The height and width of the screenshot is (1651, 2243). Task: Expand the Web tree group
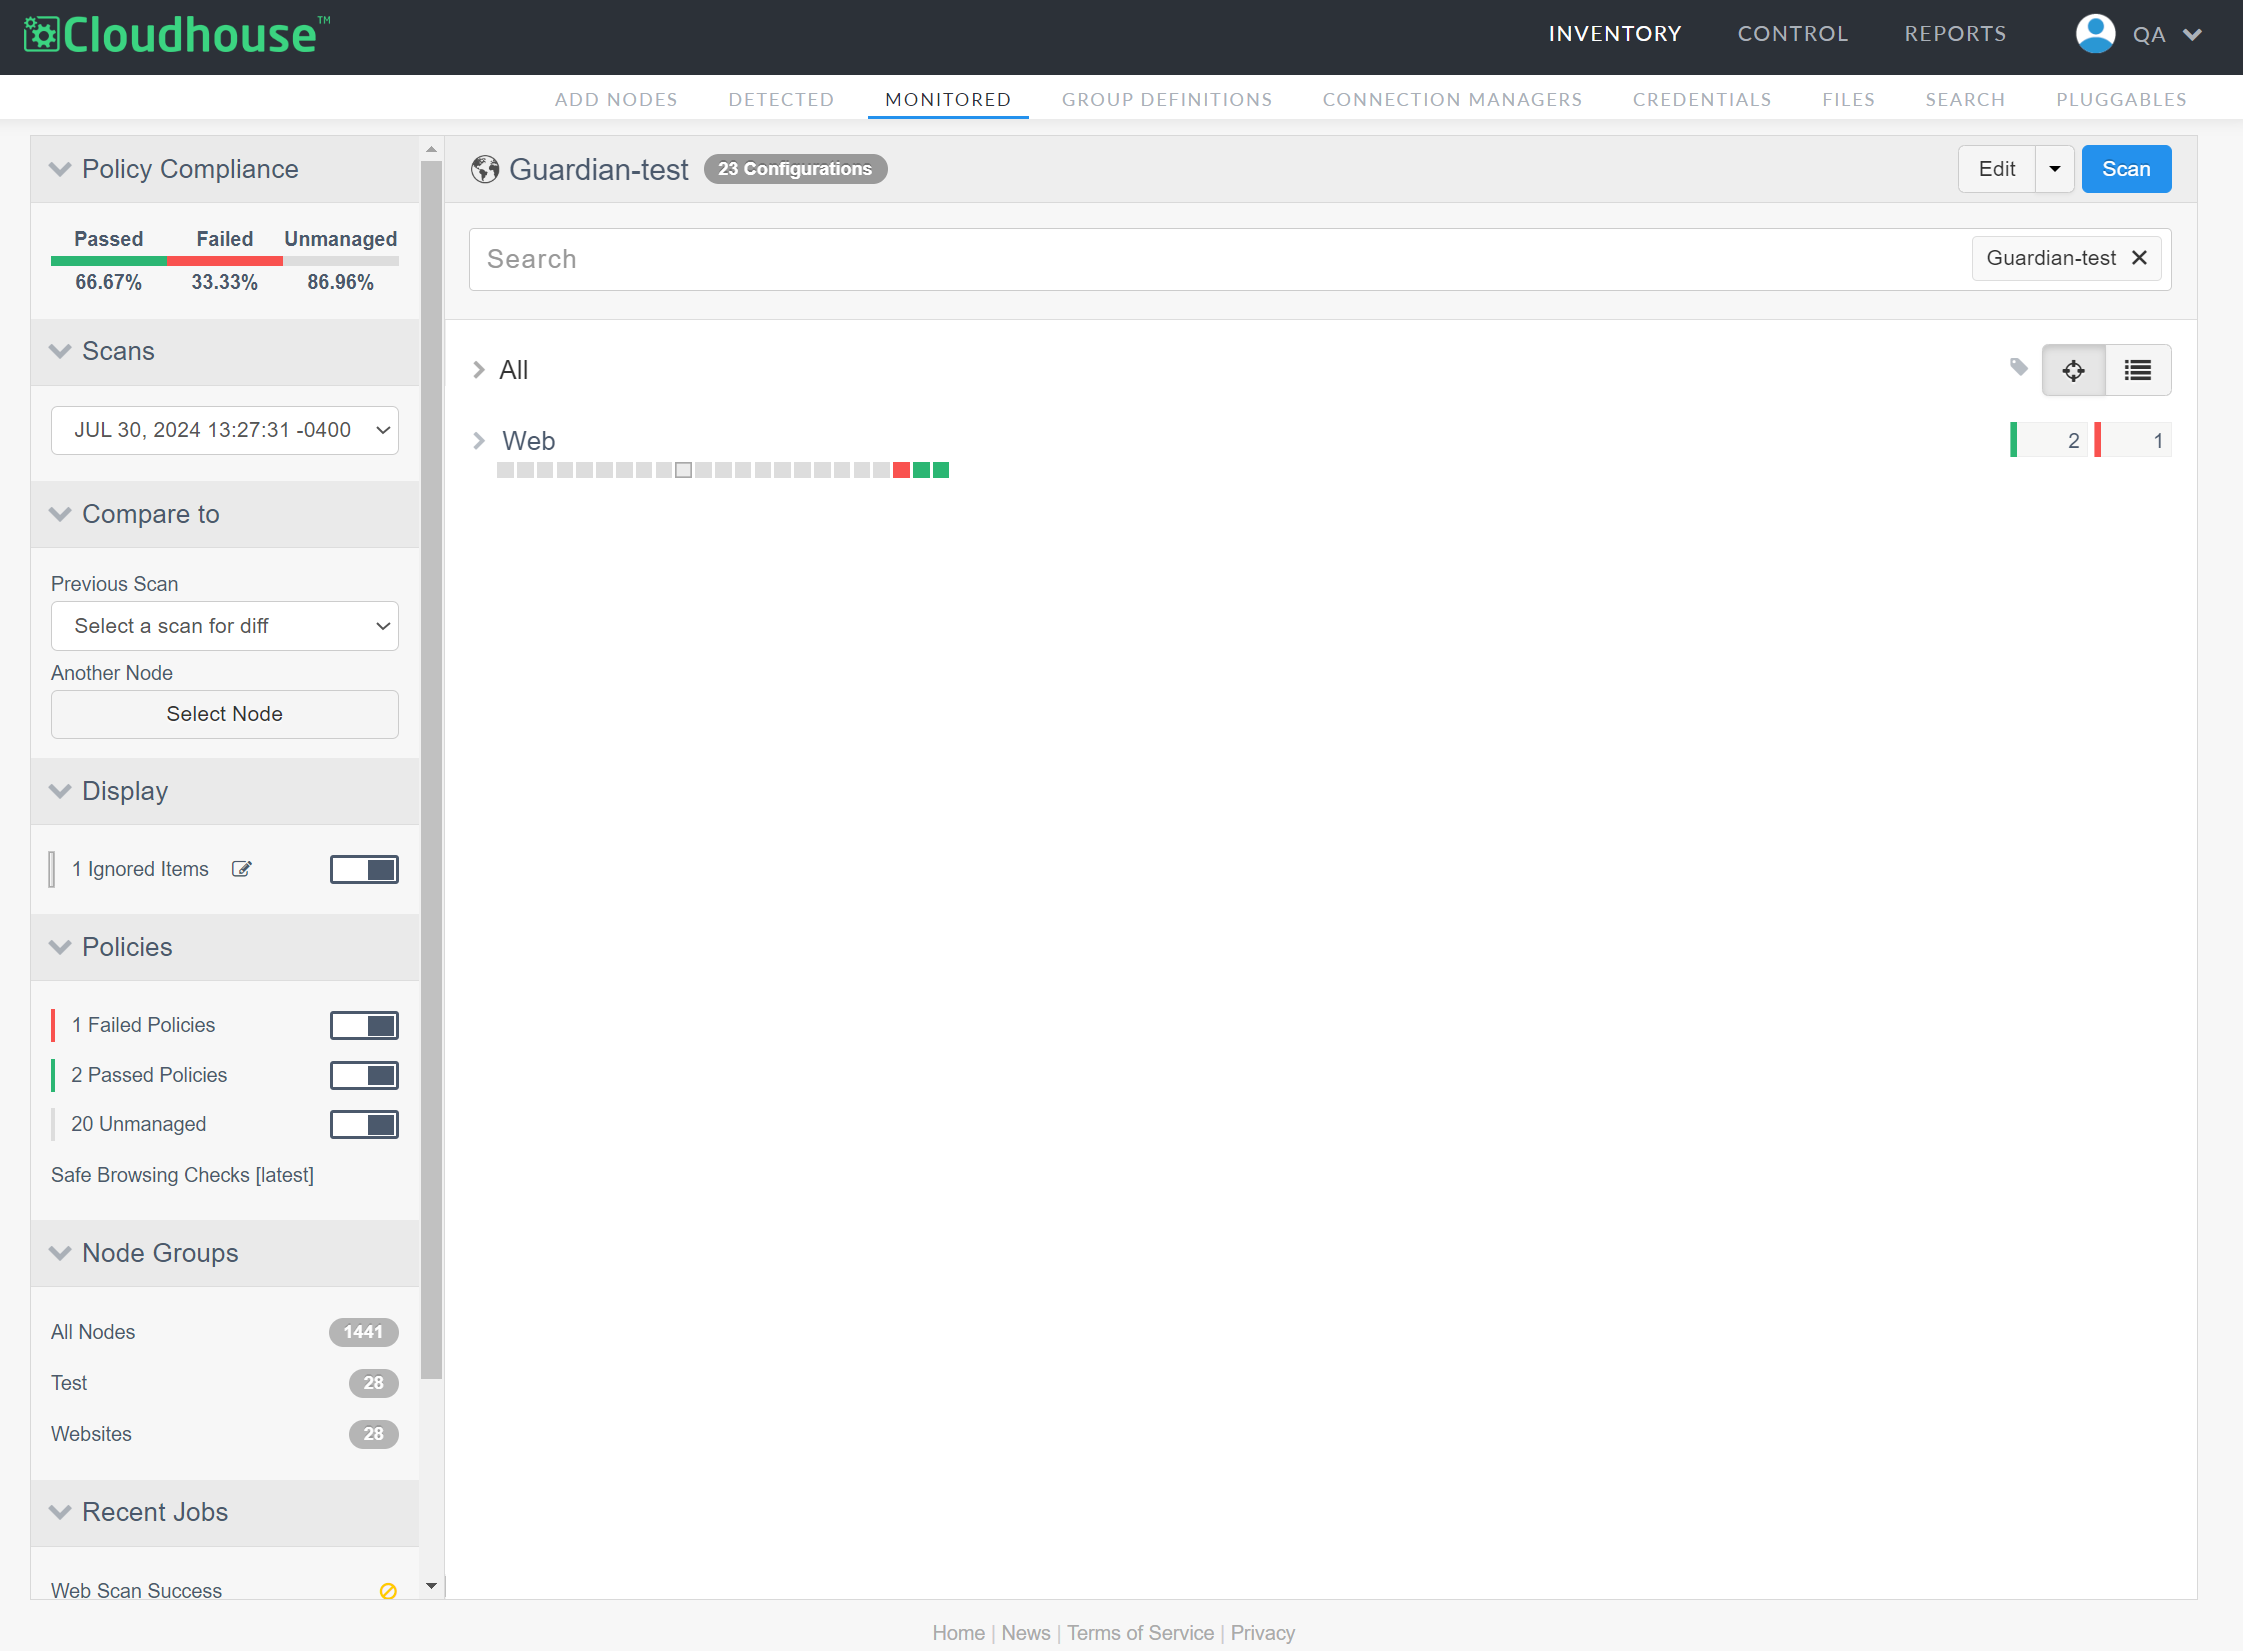479,441
